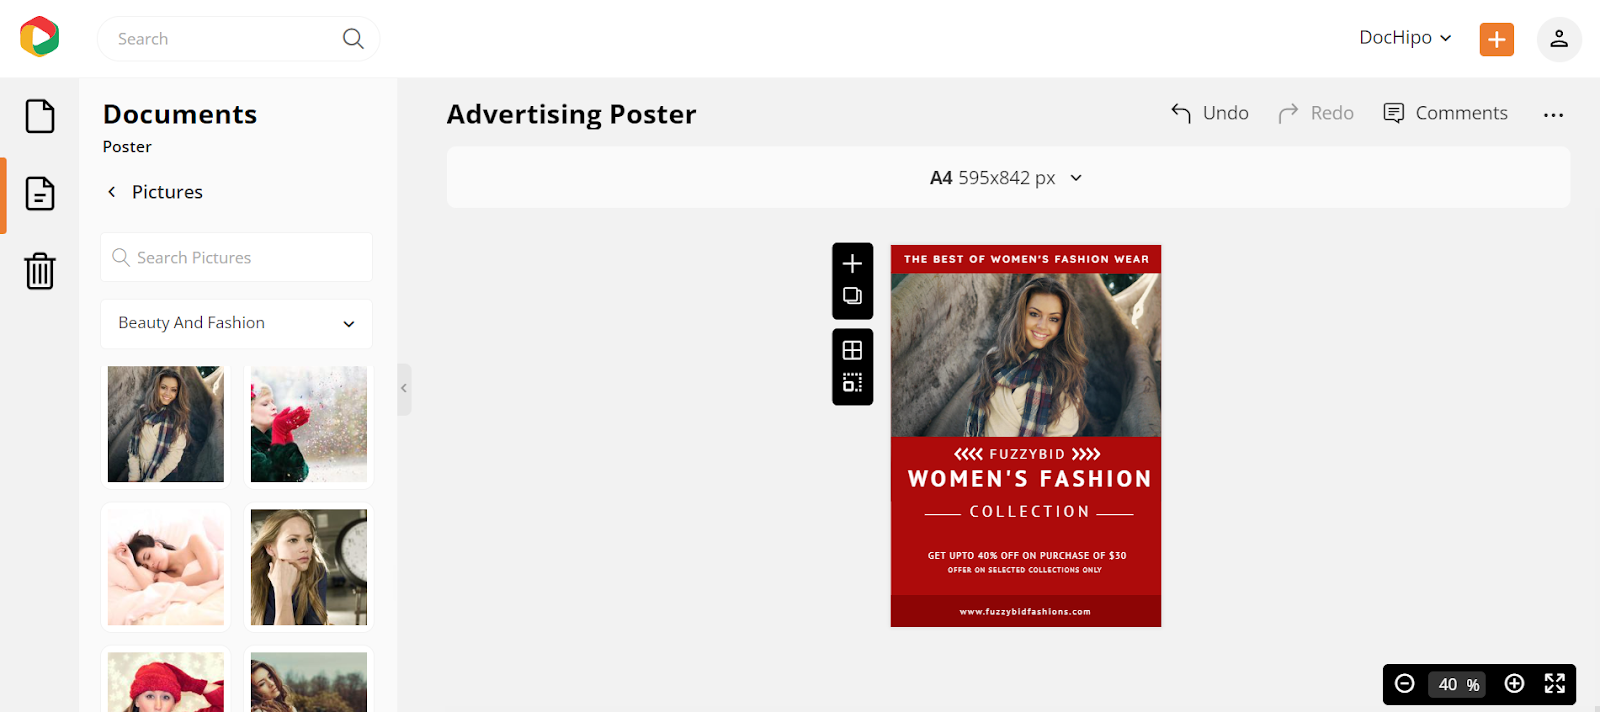Click the page resize selection icon
The height and width of the screenshot is (712, 1600).
point(852,383)
